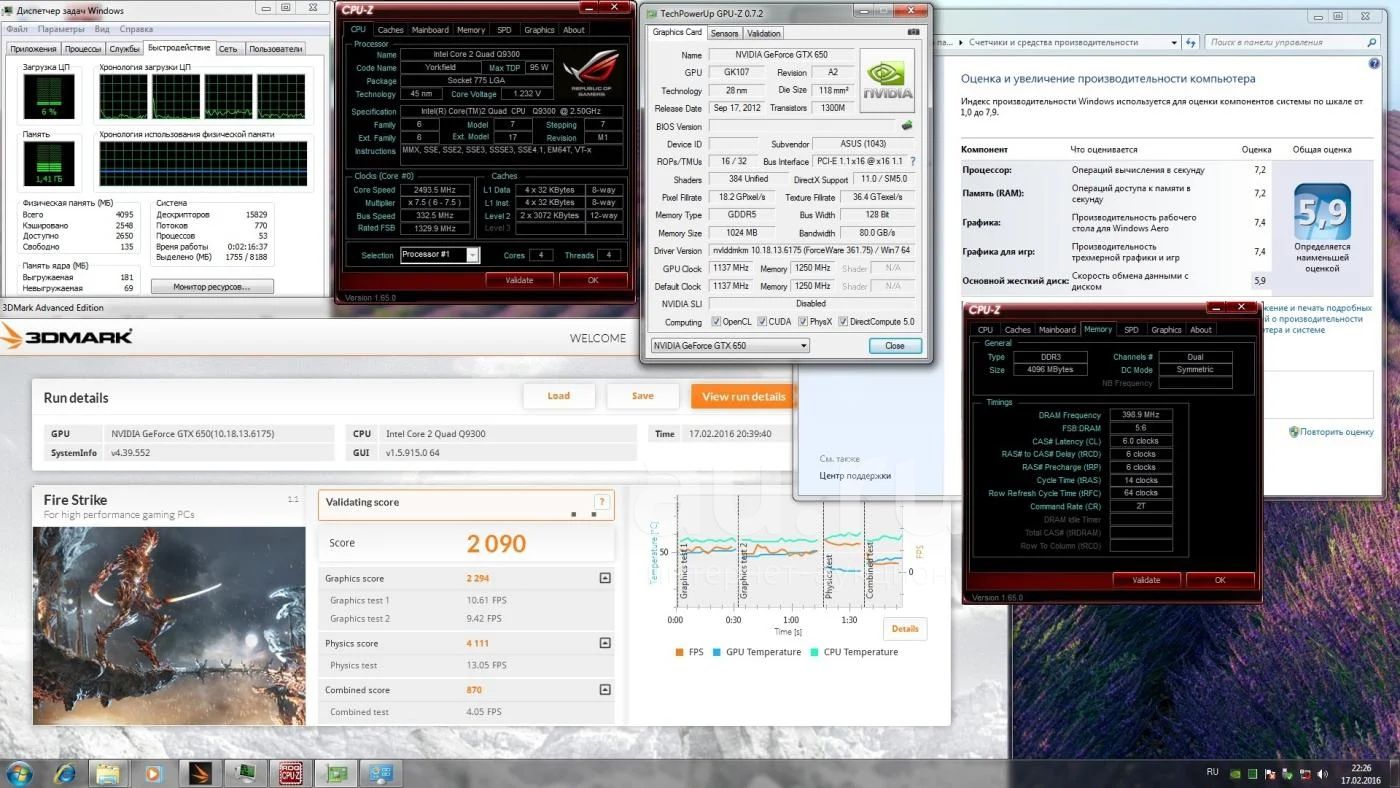Open Control Panel address history dropdown
1400x788 pixels.
click(x=1174, y=43)
